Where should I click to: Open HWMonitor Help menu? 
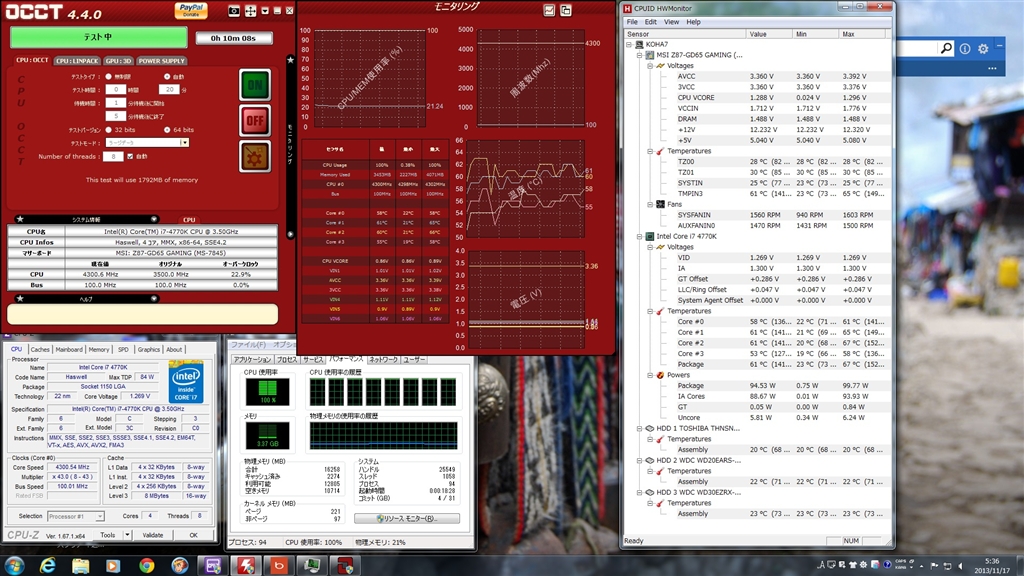(693, 22)
